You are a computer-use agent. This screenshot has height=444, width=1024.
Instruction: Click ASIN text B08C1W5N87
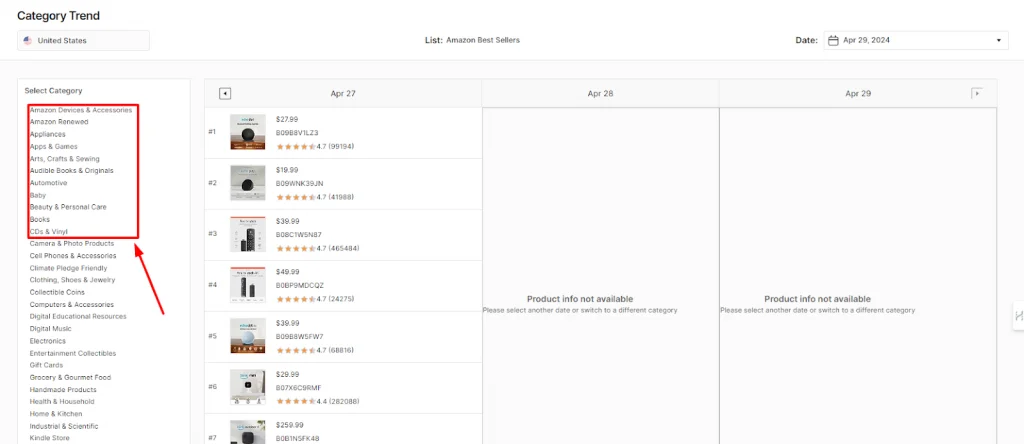click(298, 234)
